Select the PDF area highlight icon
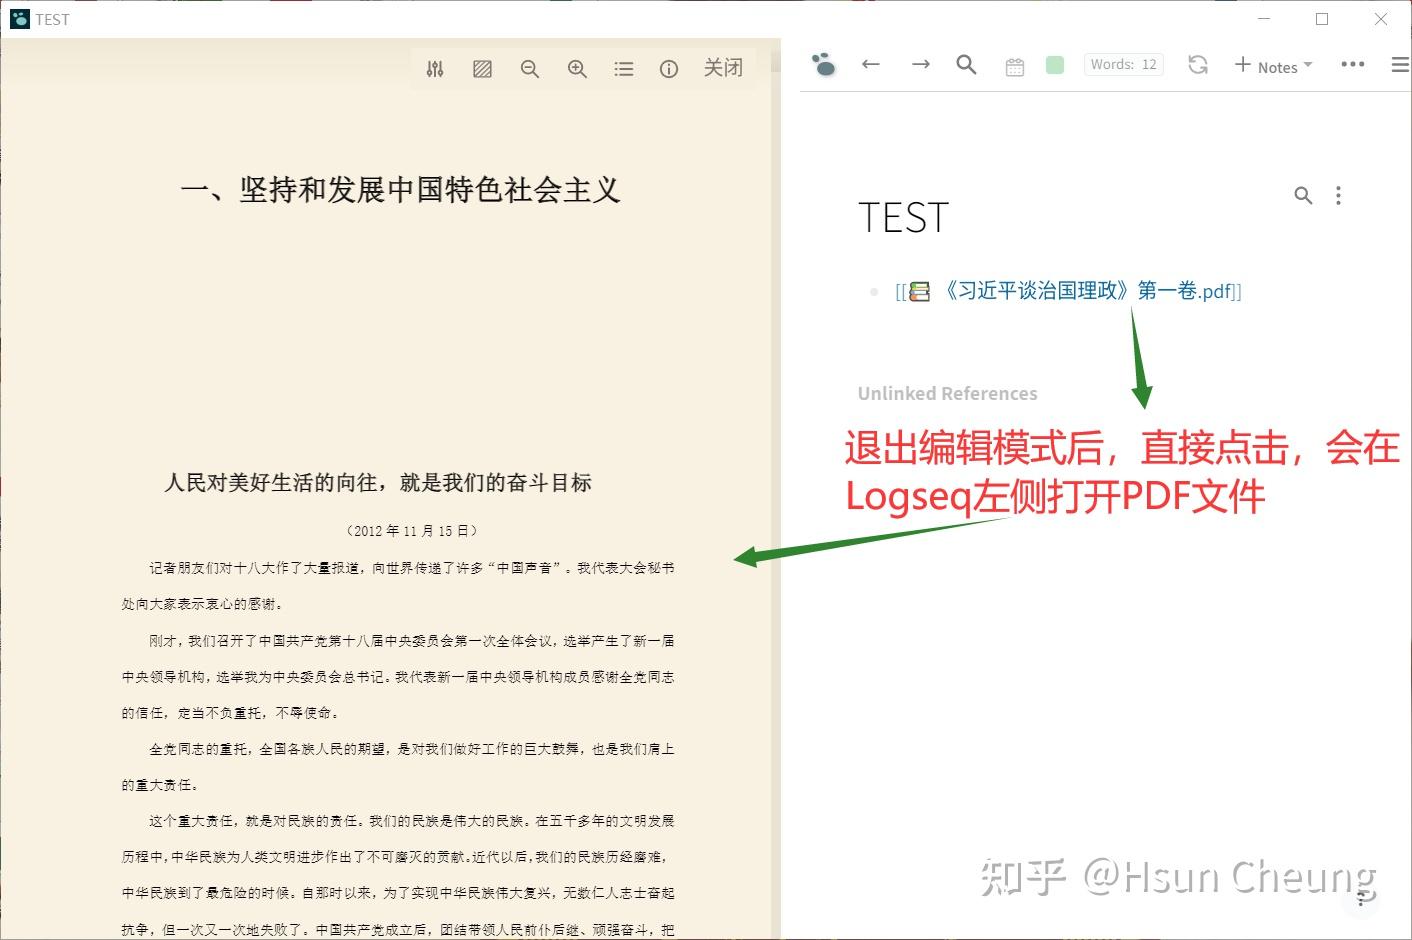 (x=482, y=68)
